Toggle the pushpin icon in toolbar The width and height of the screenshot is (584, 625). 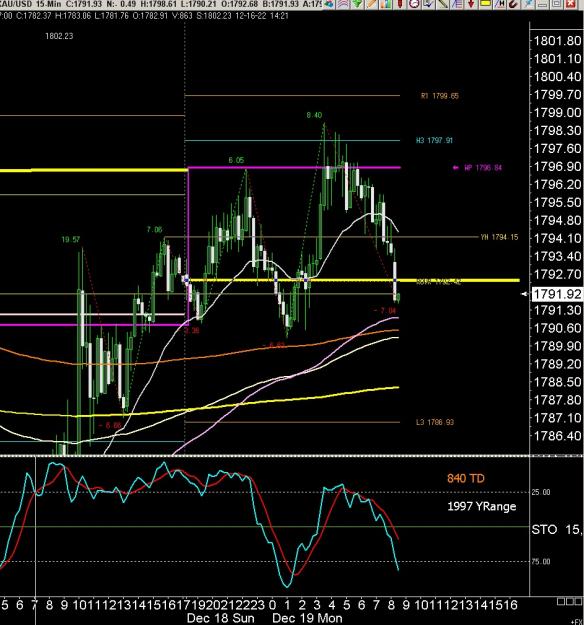tap(528, 4)
